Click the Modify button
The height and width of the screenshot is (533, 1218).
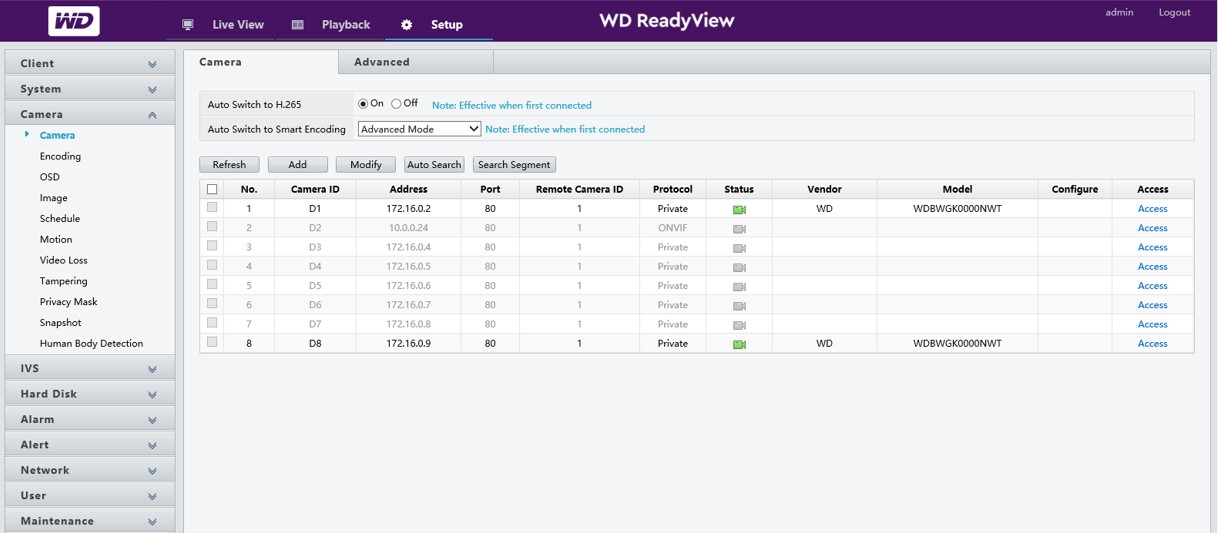[x=366, y=164]
